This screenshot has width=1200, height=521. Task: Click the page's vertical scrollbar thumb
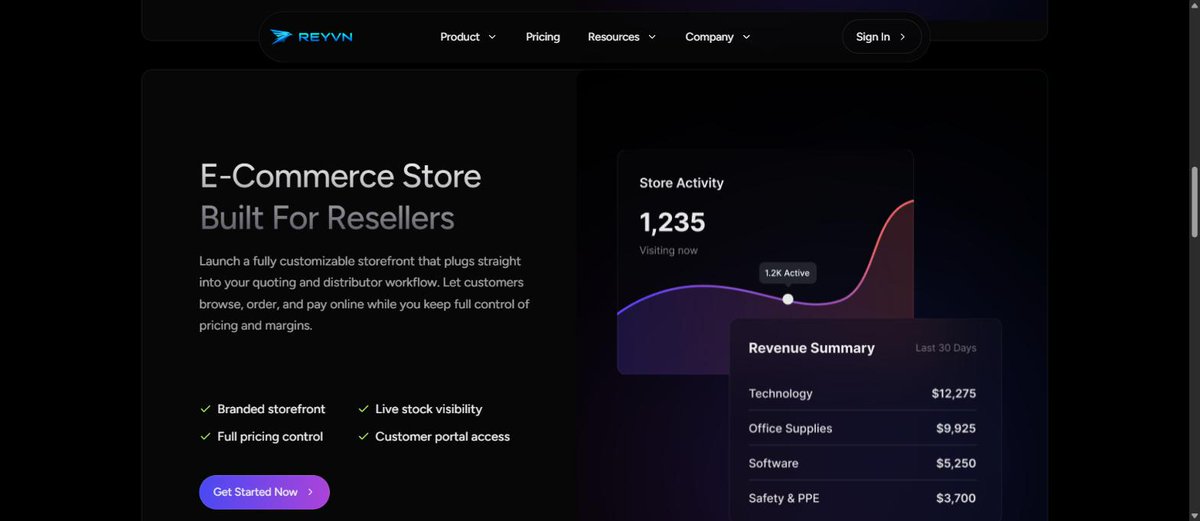pos(1193,202)
